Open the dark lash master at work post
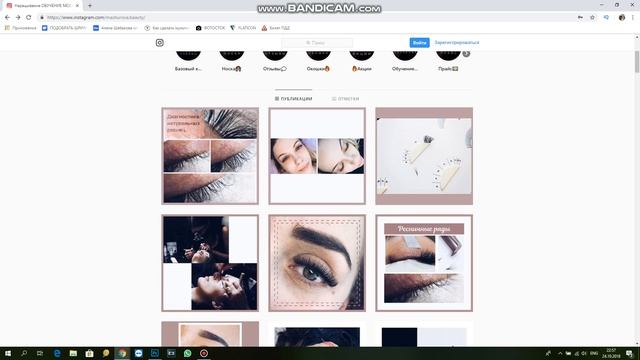Screen dimensions: 640x360 [210, 263]
